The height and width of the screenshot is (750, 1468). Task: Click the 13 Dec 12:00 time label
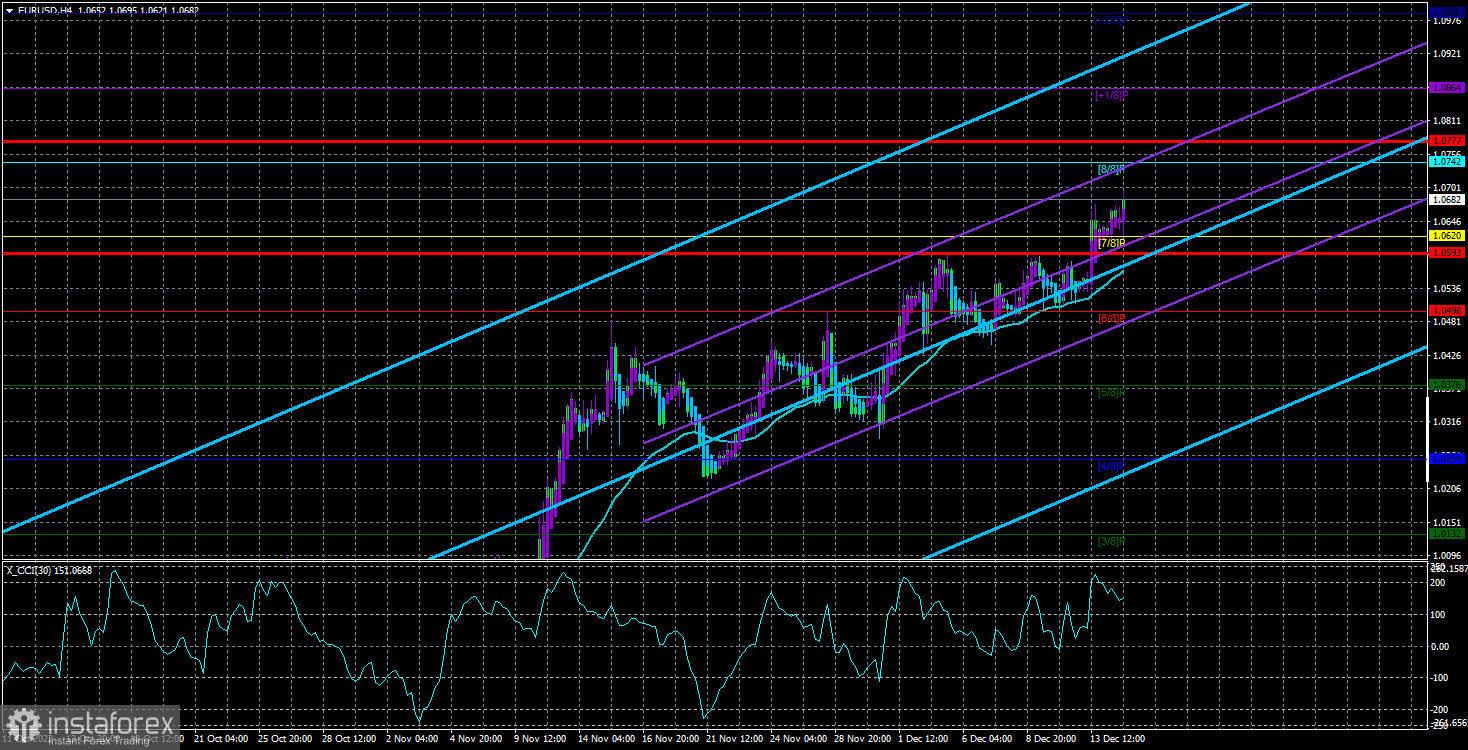1117,739
